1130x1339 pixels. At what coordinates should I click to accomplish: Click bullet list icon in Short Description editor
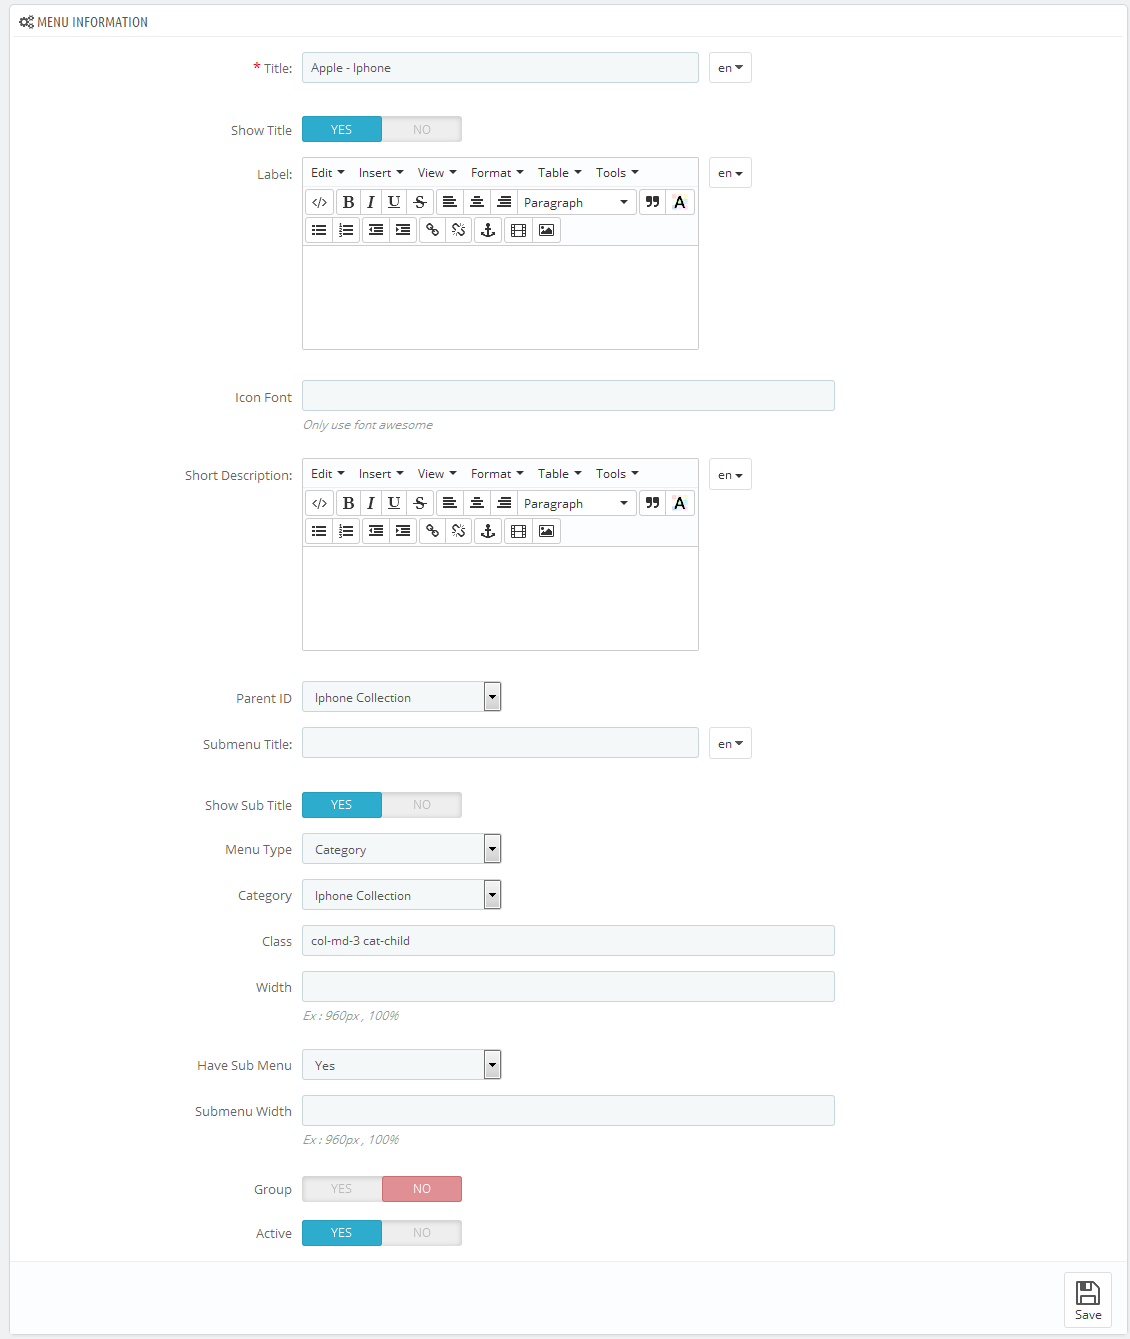click(319, 531)
